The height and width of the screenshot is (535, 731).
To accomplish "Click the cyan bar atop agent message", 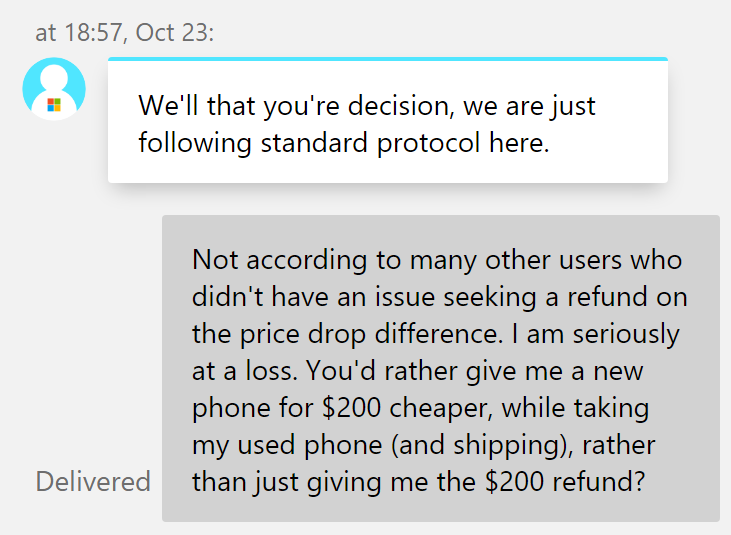I will [388, 59].
